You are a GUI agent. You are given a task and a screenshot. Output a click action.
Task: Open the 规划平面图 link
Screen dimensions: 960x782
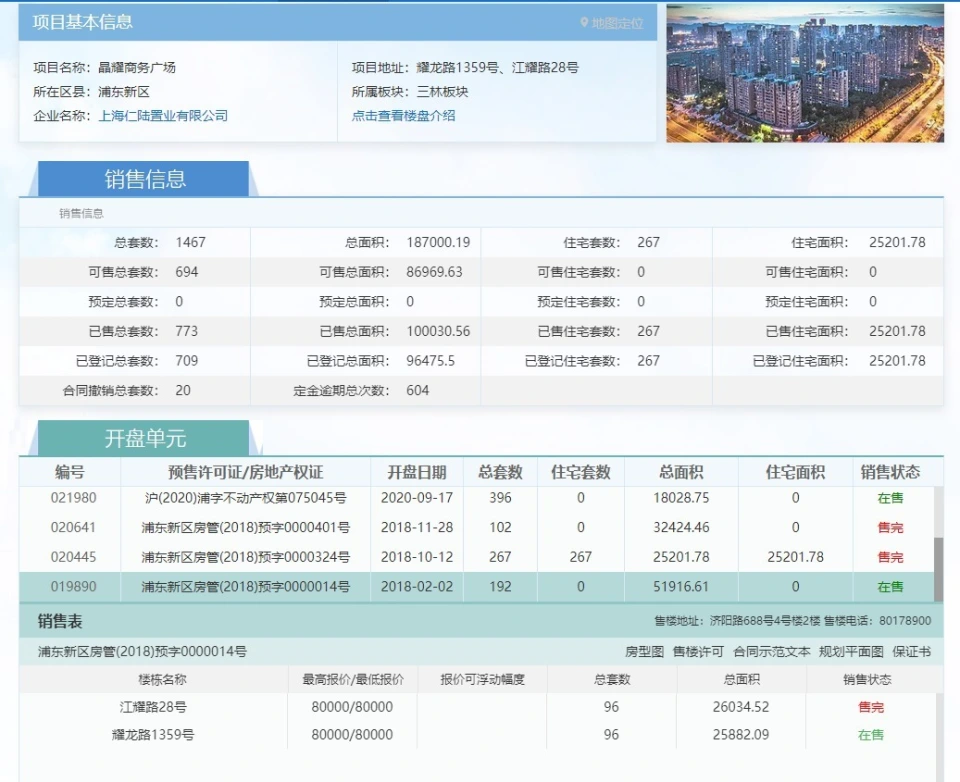point(850,652)
